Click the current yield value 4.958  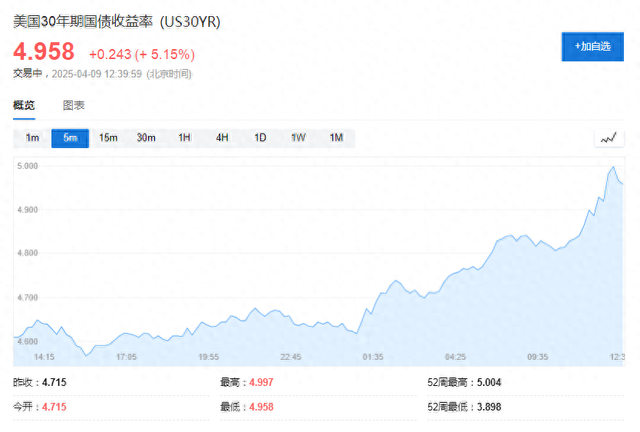(x=44, y=52)
